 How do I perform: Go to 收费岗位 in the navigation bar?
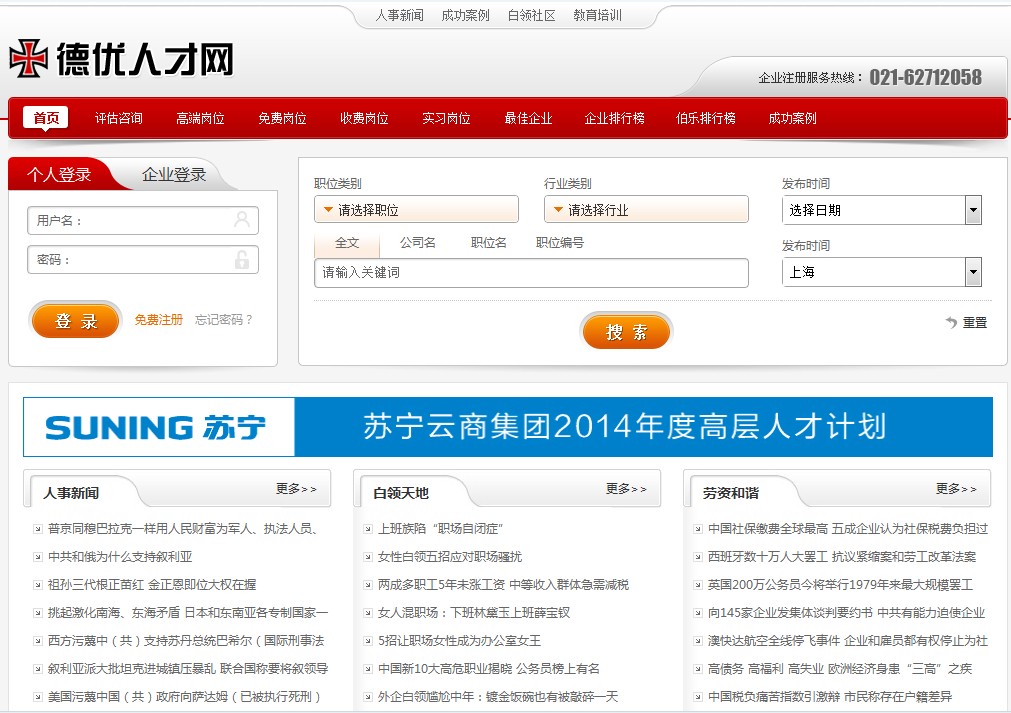[364, 118]
